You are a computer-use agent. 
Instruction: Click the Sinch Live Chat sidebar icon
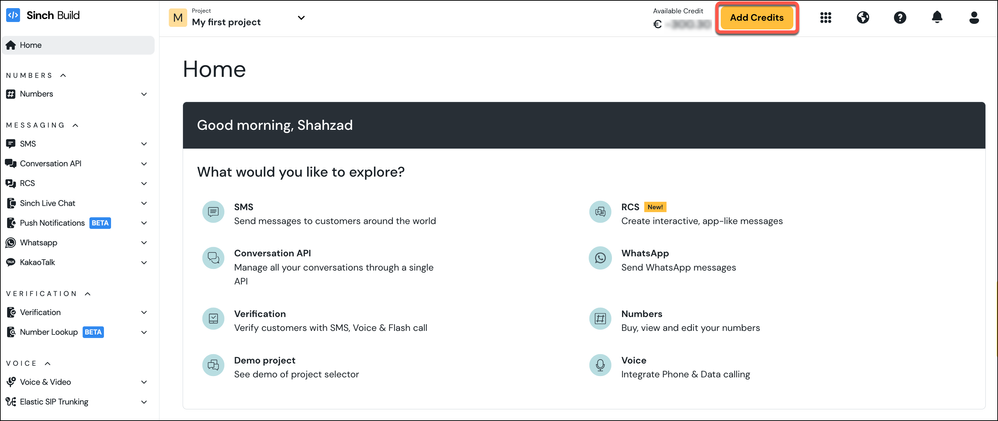(10, 203)
